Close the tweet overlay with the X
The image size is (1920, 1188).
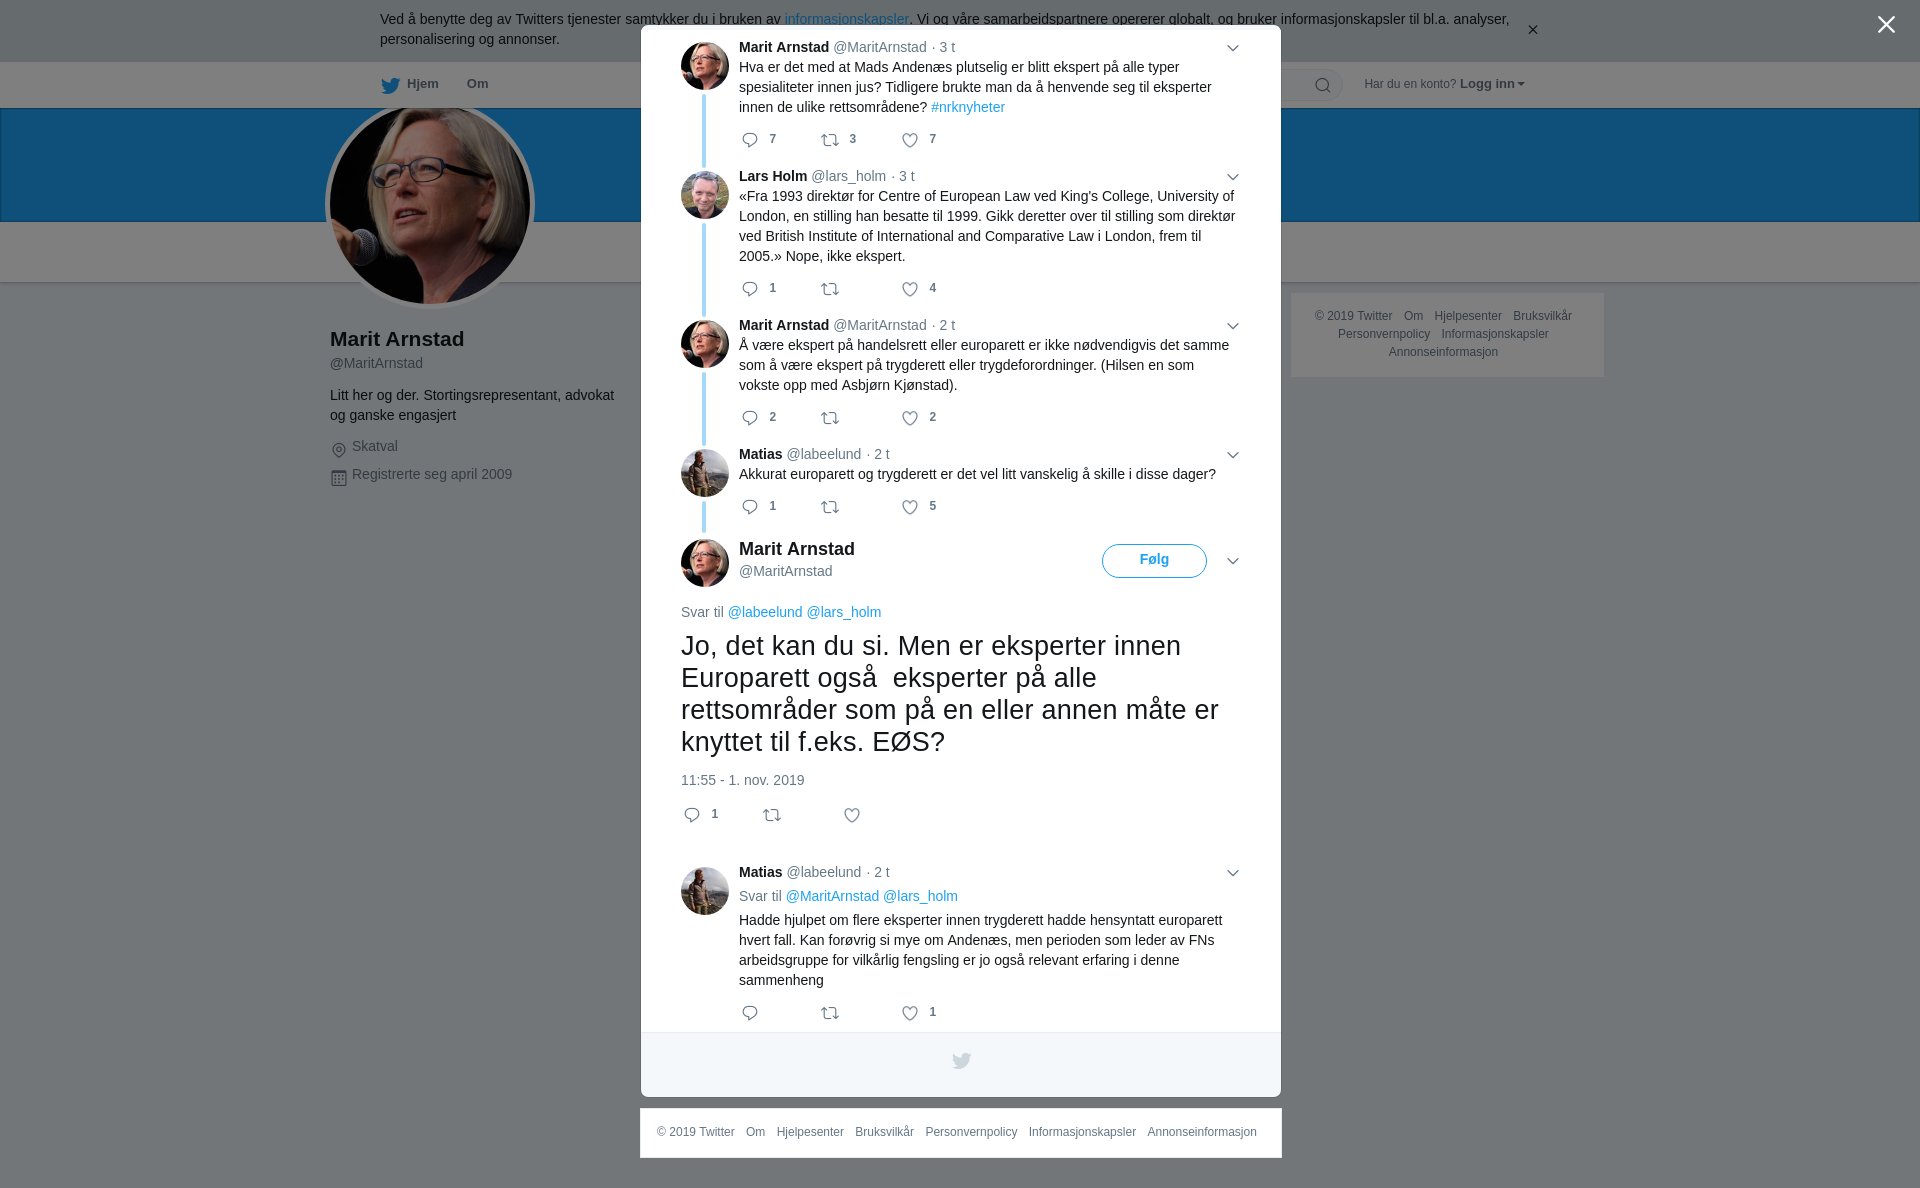pos(1886,25)
